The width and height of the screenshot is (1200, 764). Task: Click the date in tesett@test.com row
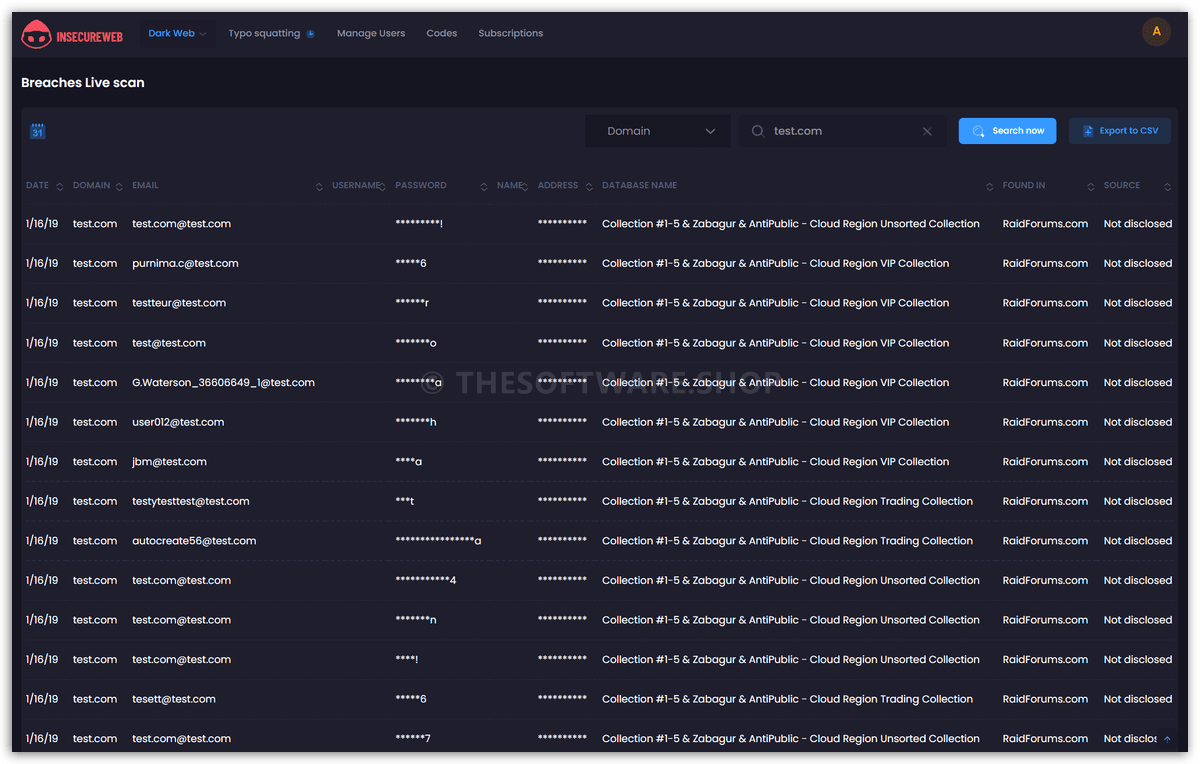(x=42, y=699)
